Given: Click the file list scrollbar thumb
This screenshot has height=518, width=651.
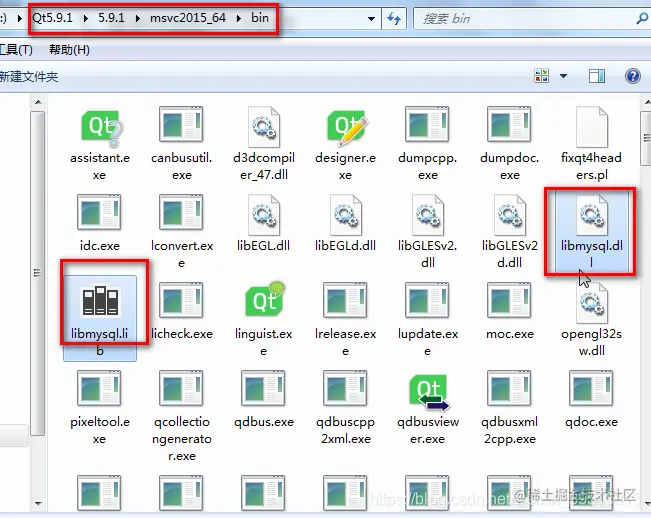Looking at the screenshot, I should click(x=647, y=139).
